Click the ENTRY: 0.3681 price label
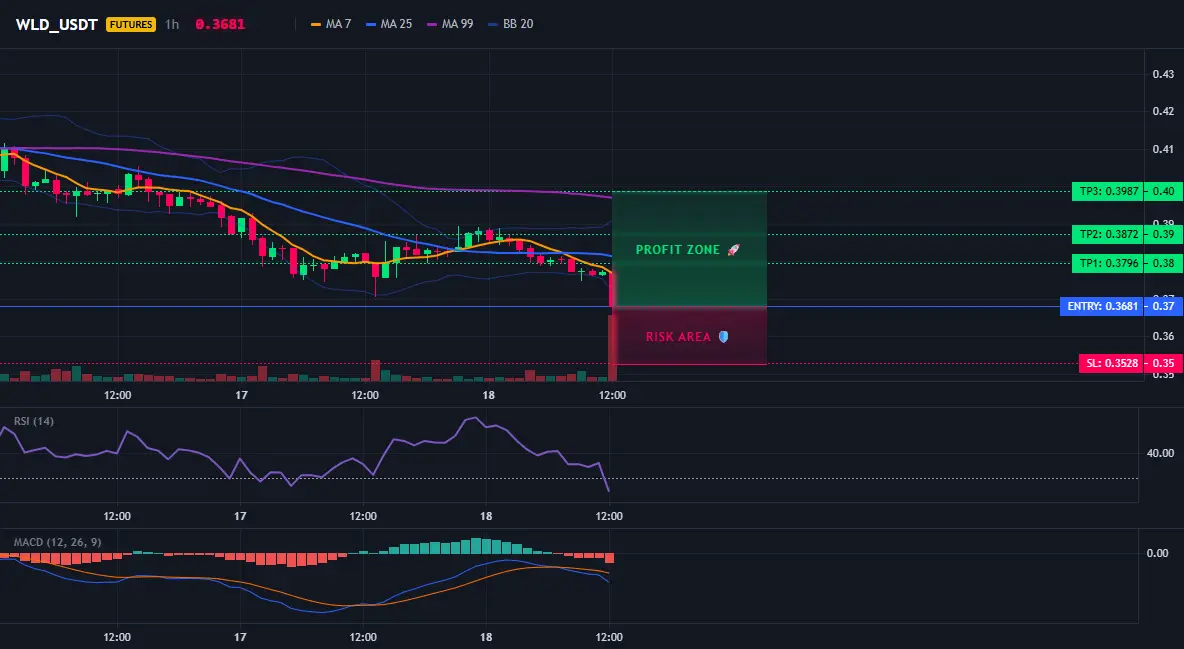1184x649 pixels. click(x=1101, y=306)
